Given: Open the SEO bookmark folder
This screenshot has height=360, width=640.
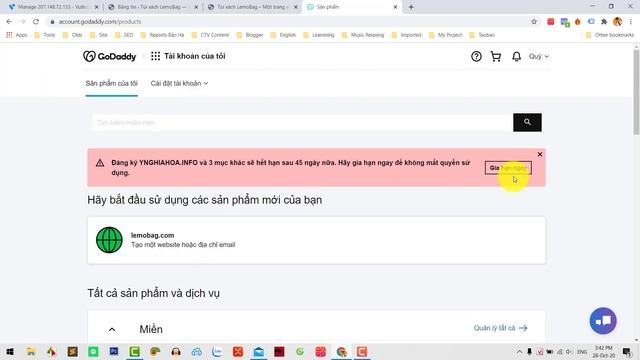Looking at the screenshot, I should (x=124, y=35).
